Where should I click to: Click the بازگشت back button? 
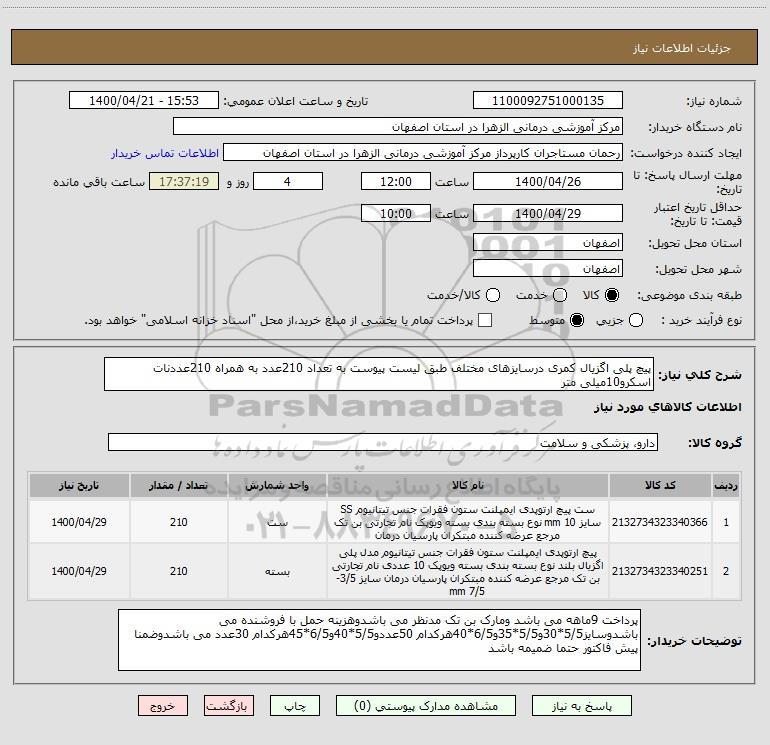pos(229,706)
